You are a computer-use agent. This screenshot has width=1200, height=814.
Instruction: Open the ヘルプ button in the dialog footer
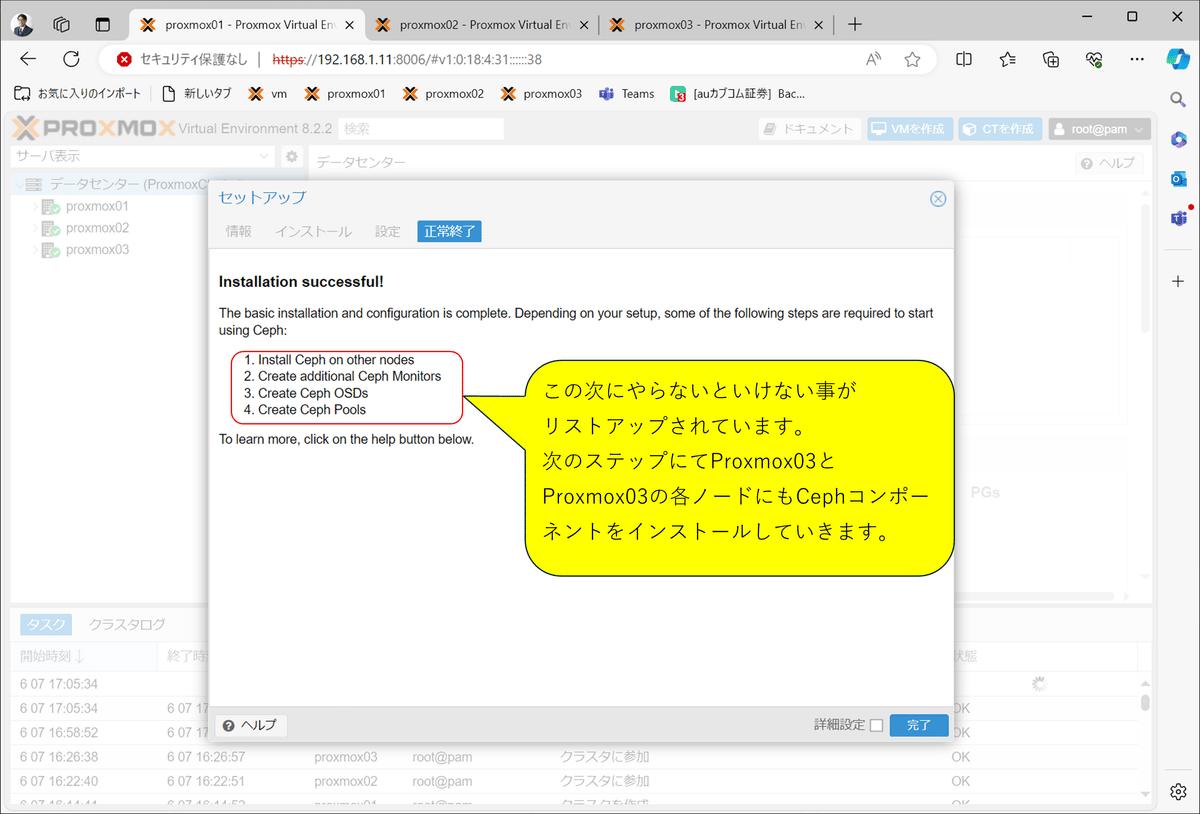tap(251, 725)
